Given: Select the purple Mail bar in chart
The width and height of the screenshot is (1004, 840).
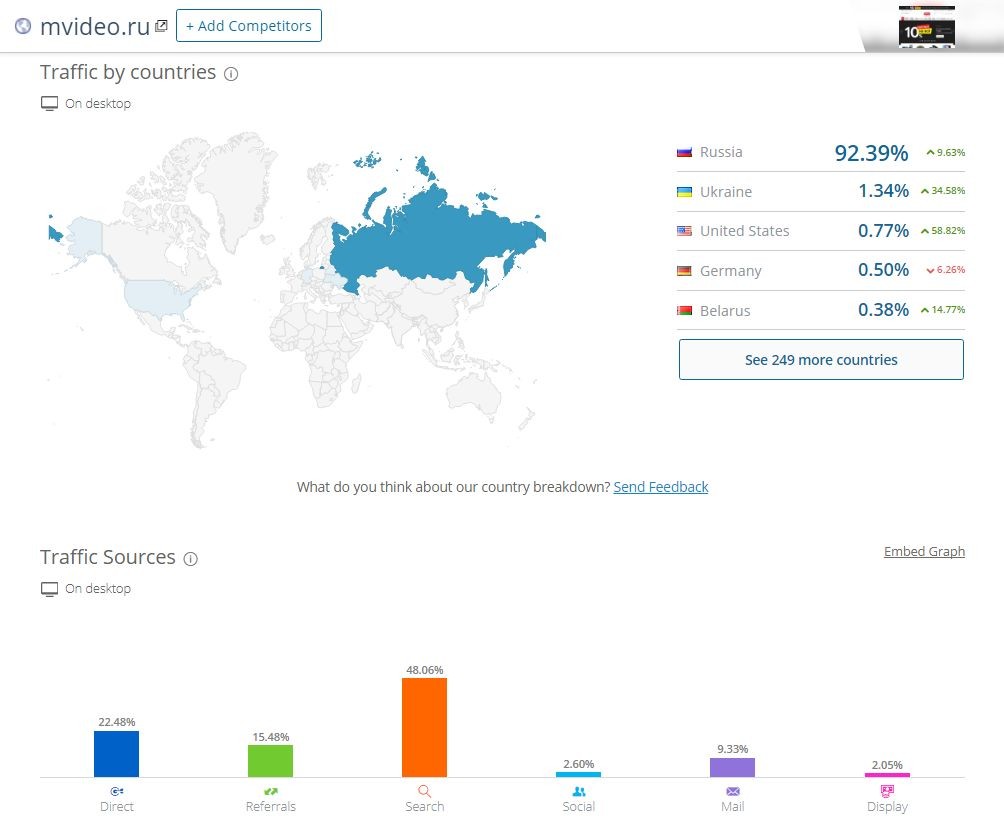Looking at the screenshot, I should 733,768.
